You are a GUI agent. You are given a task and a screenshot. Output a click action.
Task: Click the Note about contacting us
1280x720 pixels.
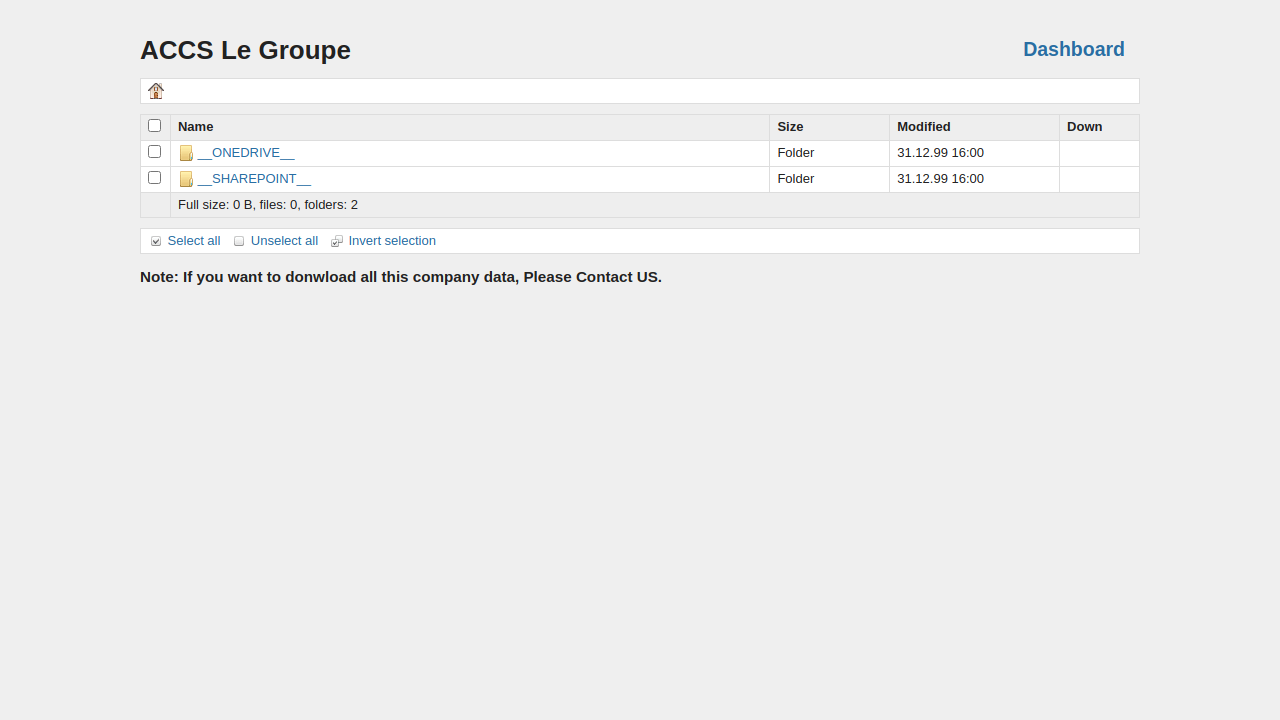click(401, 277)
